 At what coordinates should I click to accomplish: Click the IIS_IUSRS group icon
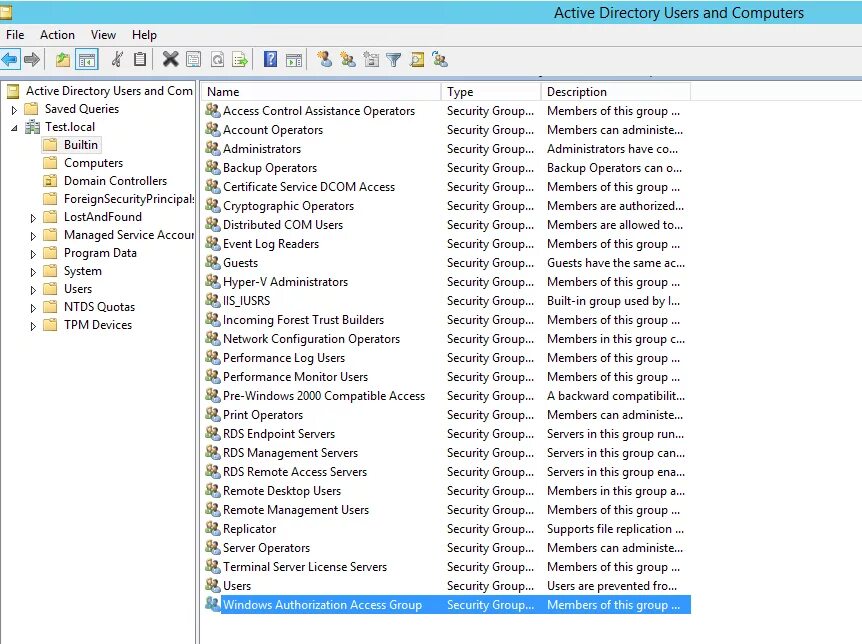[212, 300]
